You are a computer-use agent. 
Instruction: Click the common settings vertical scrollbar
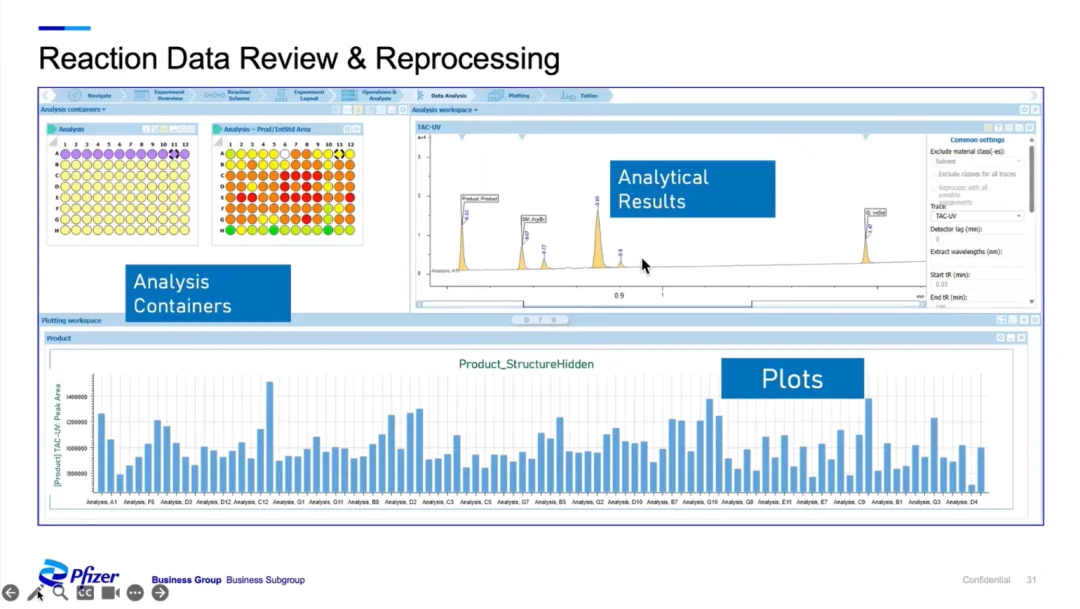tap(1032, 179)
